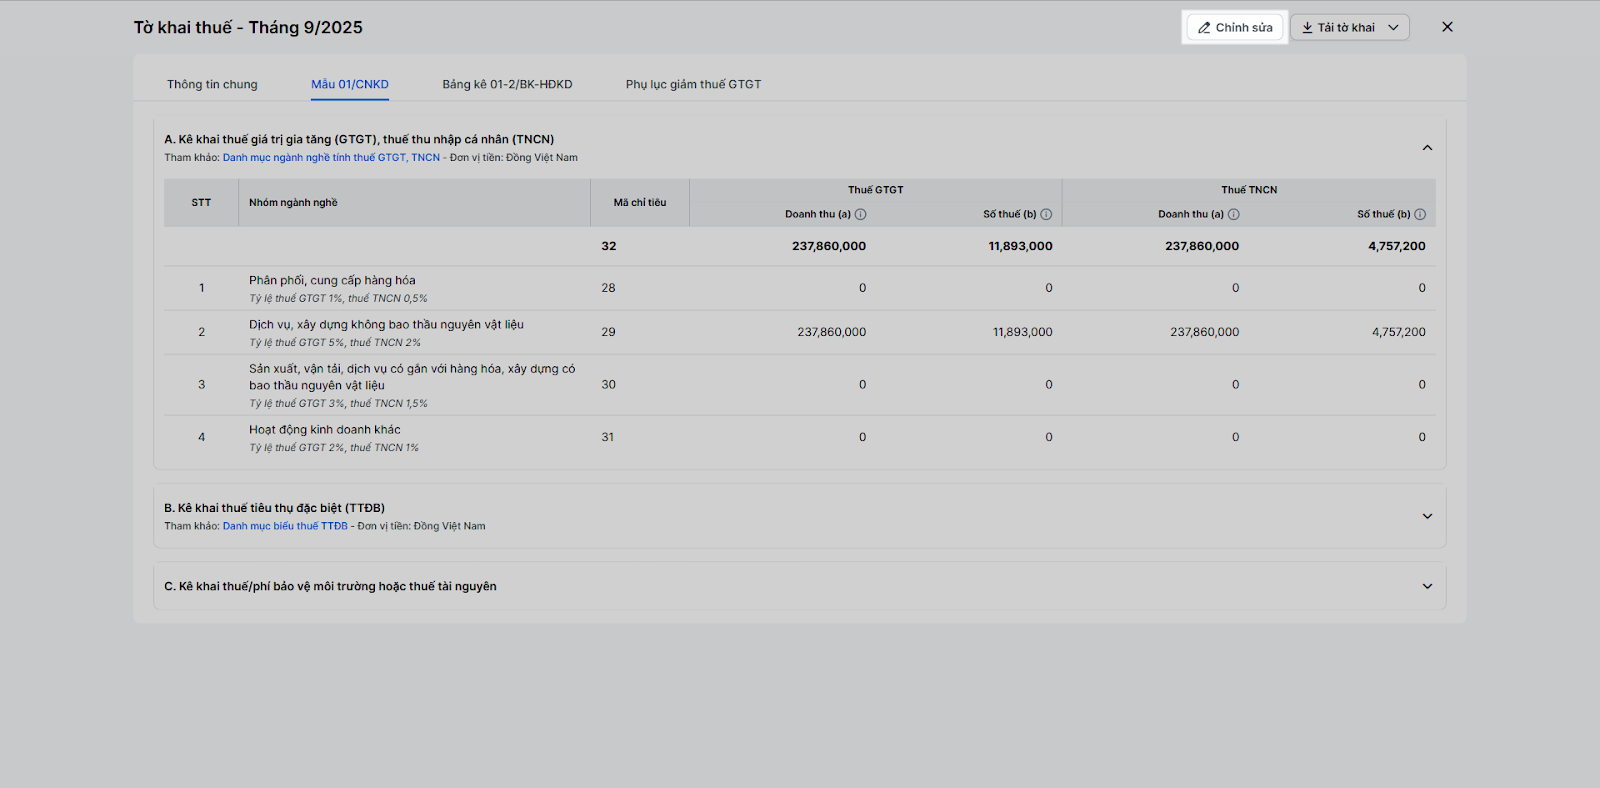Click info icon next to Thuế TNCN Doanh thu (a)
The height and width of the screenshot is (788, 1600).
point(1234,214)
